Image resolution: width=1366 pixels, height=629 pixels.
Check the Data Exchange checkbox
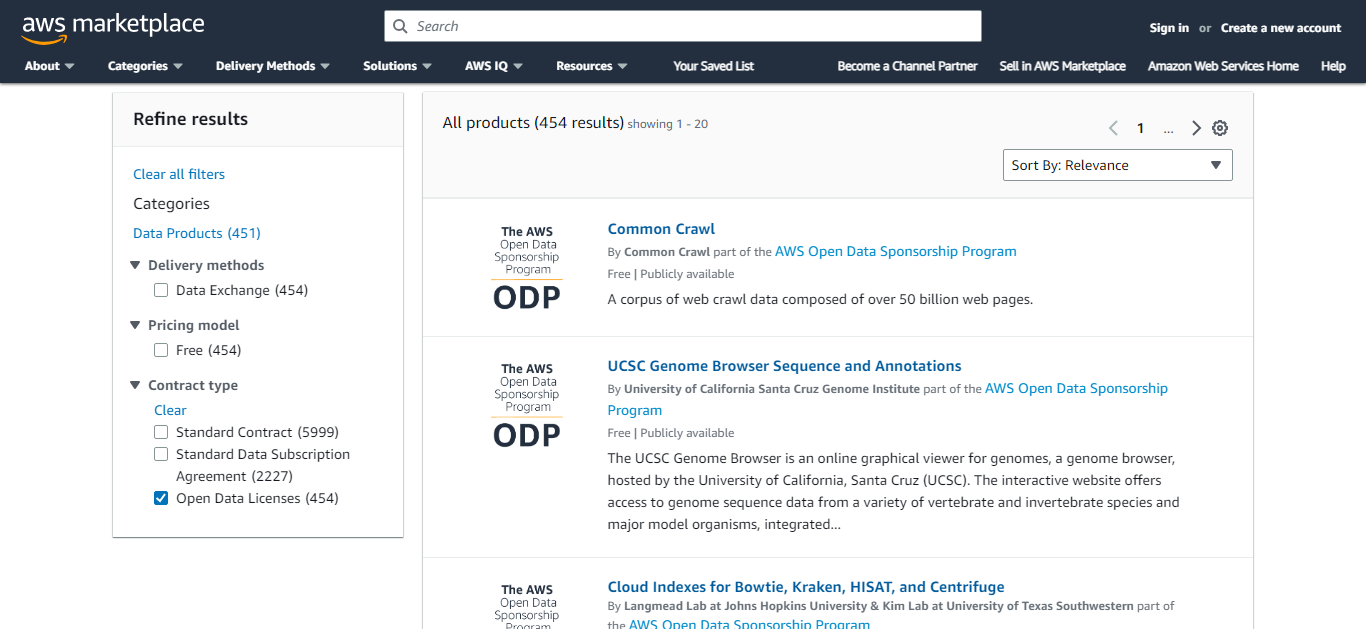click(161, 291)
